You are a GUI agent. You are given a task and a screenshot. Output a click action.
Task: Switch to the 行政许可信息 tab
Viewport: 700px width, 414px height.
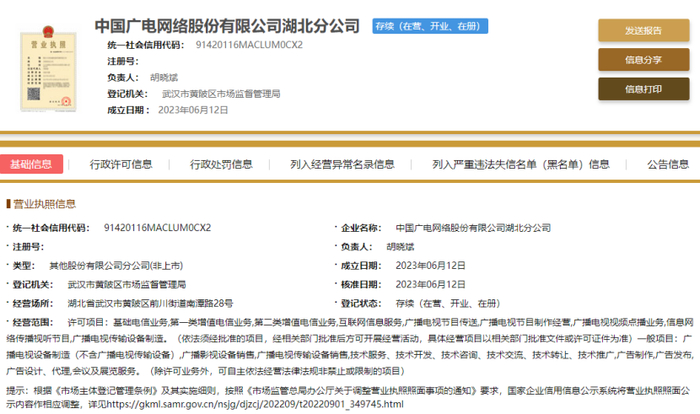[x=121, y=164]
